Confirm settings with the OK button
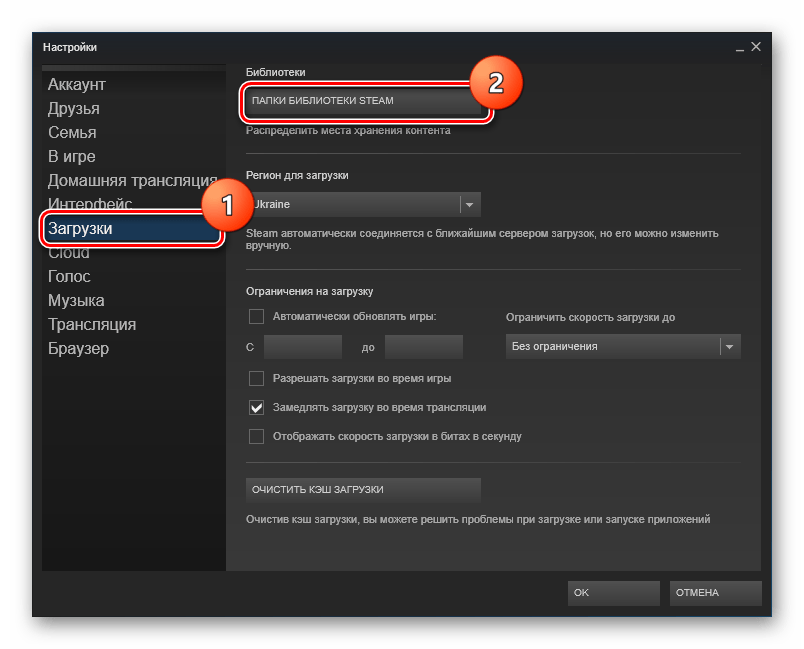This screenshot has height=649, width=804. pyautogui.click(x=613, y=593)
